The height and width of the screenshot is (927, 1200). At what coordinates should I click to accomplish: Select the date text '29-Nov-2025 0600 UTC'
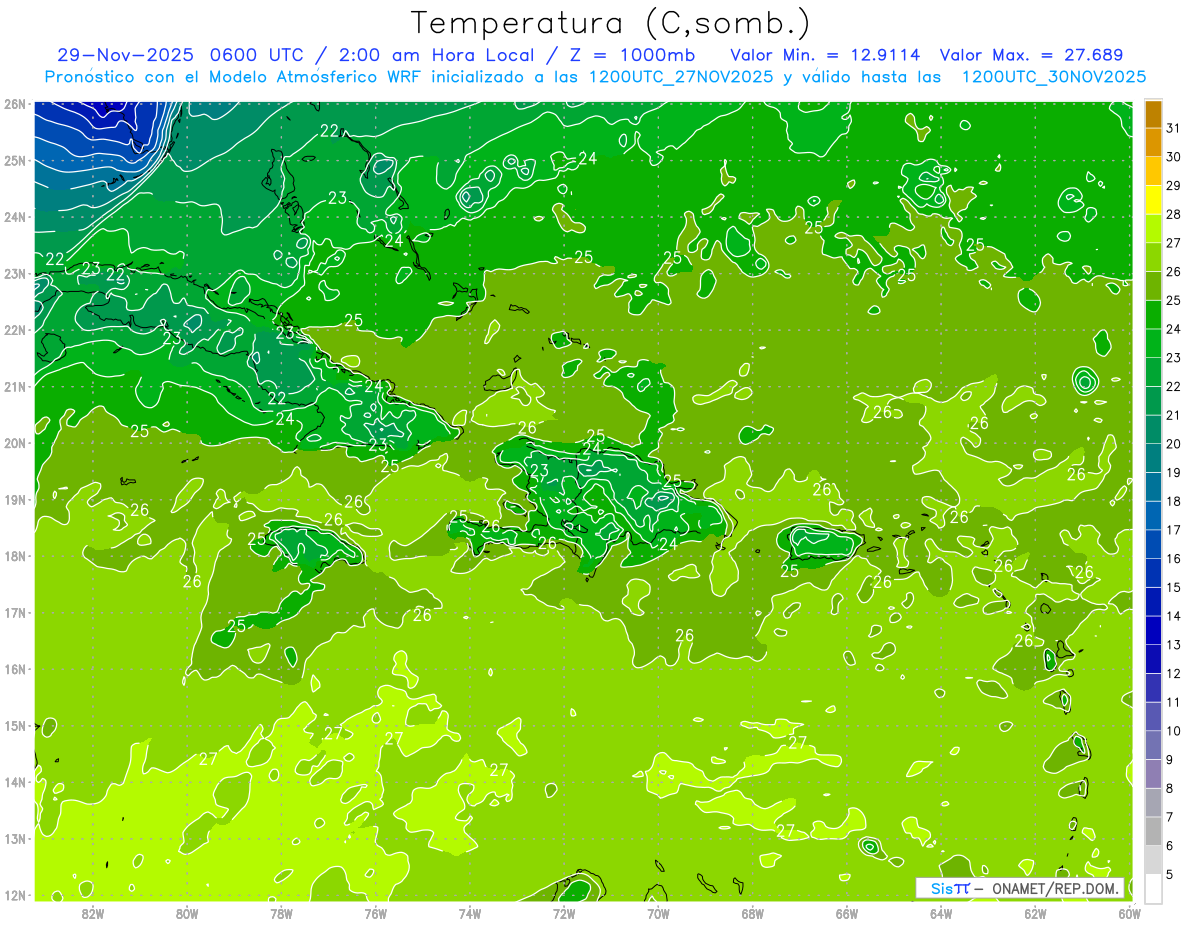181,55
